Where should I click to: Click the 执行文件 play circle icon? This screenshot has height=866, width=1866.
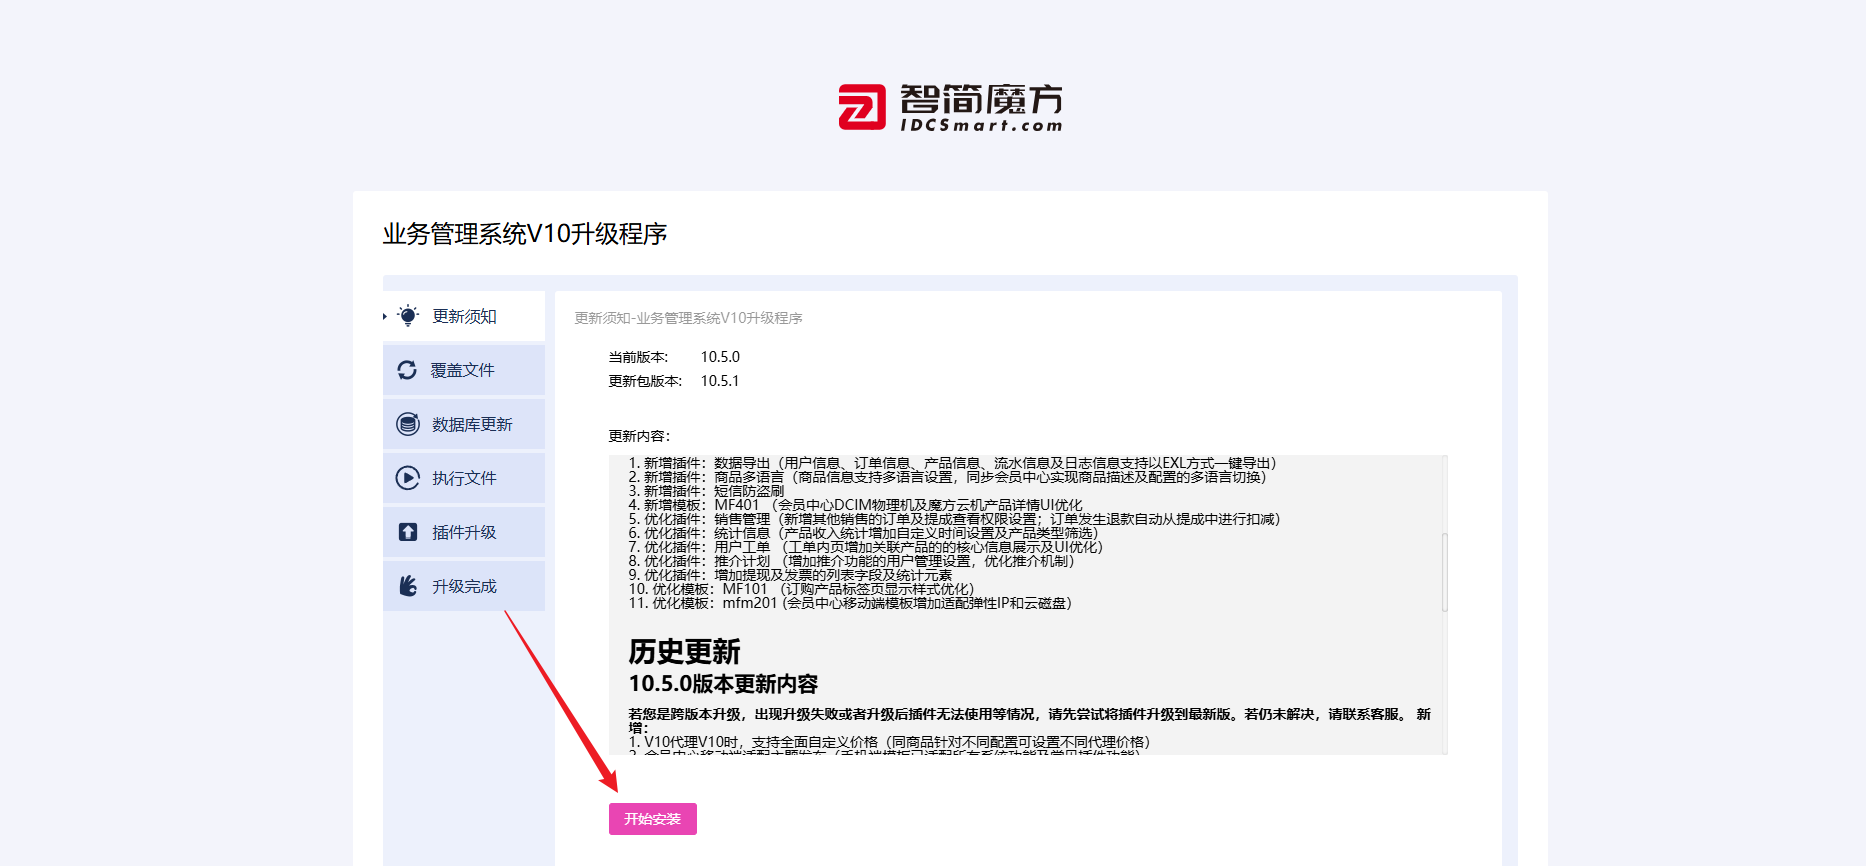click(408, 478)
